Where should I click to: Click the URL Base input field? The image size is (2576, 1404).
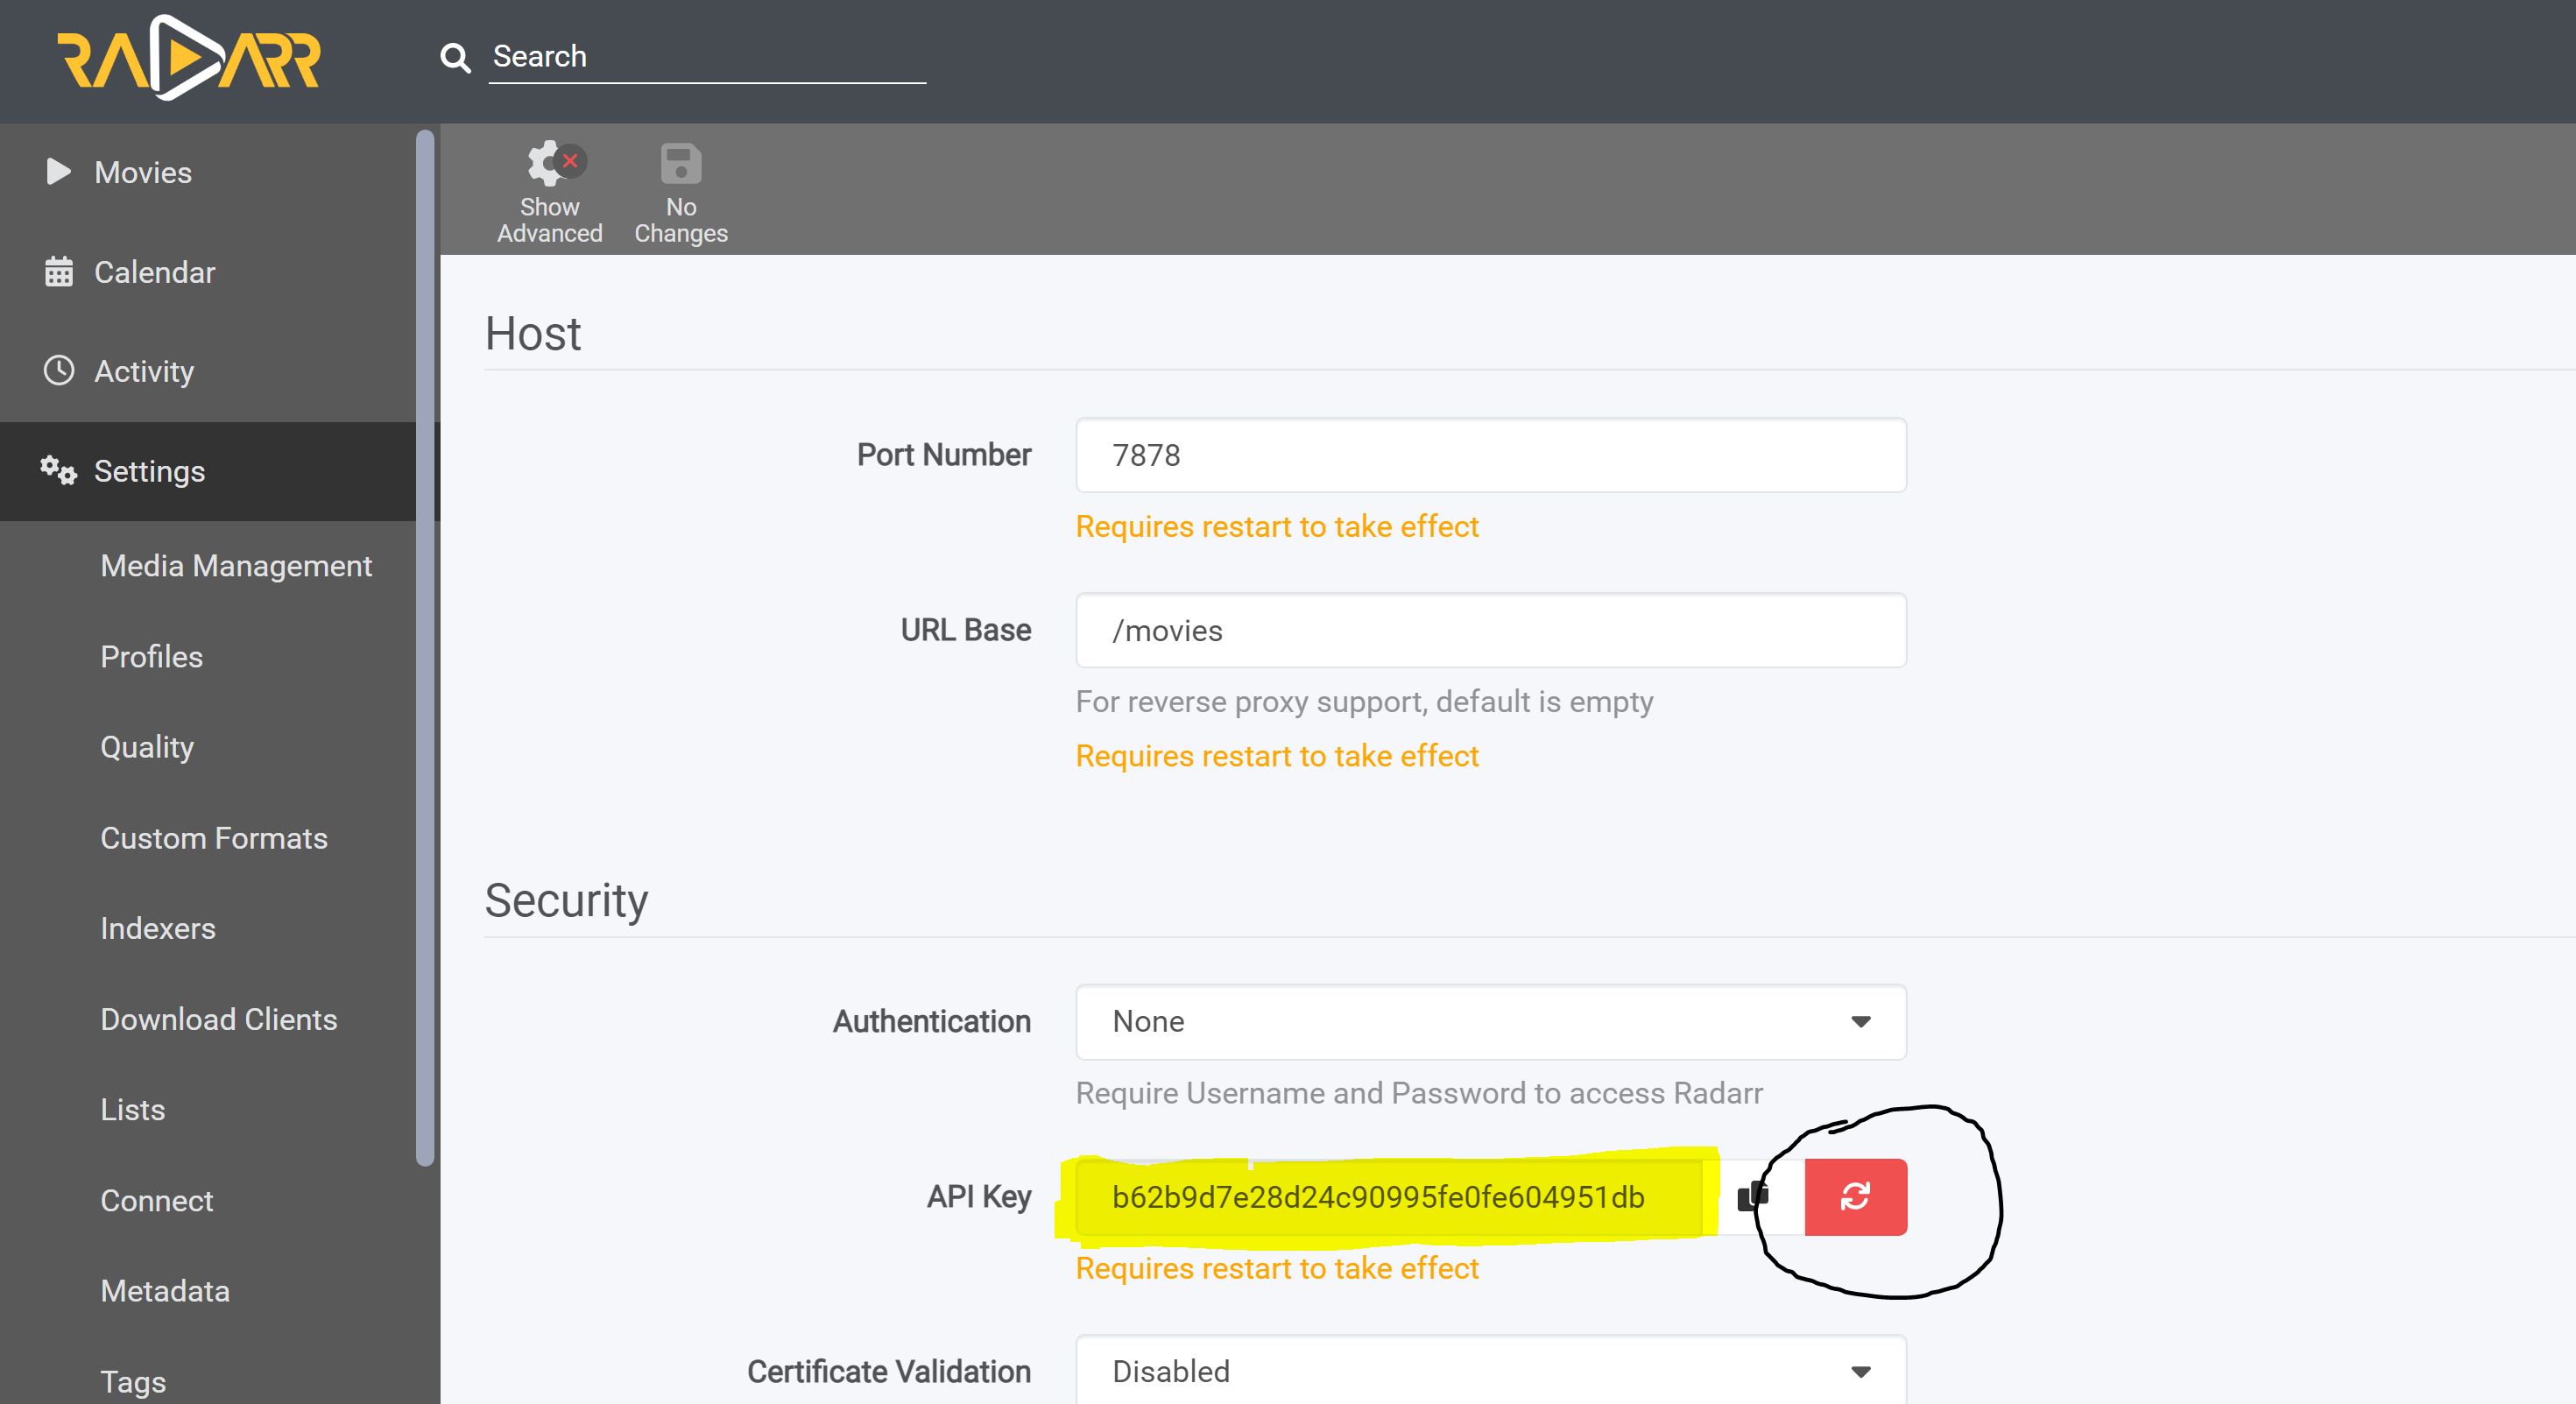coord(1490,630)
